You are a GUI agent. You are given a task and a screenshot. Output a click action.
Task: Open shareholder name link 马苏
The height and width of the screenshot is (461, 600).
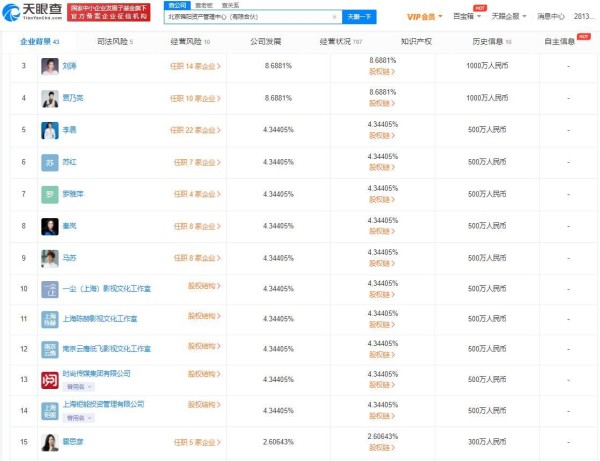tap(69, 258)
